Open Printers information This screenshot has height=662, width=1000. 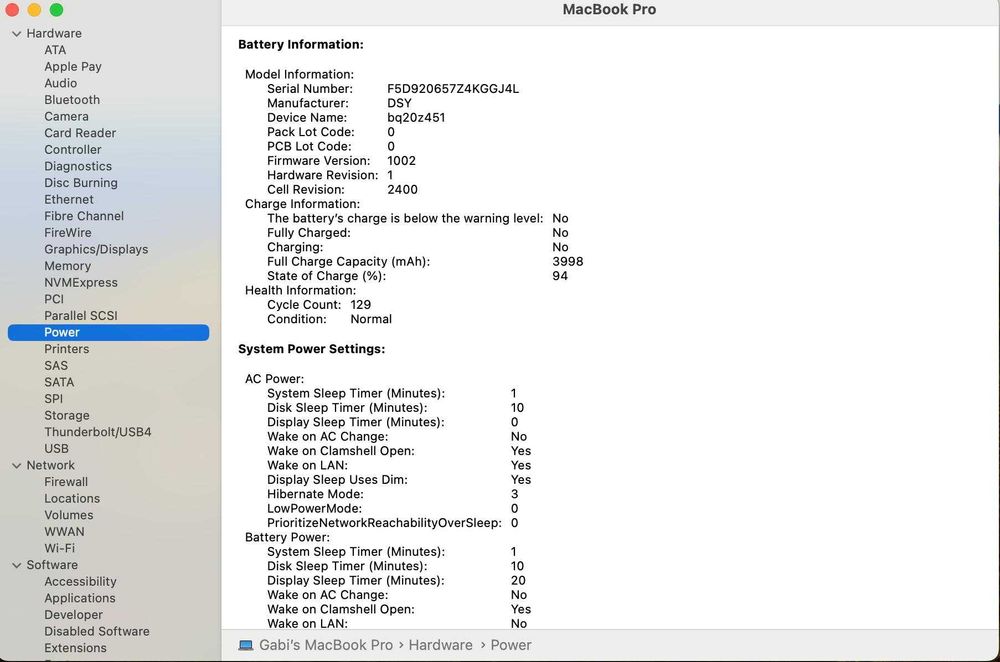67,349
